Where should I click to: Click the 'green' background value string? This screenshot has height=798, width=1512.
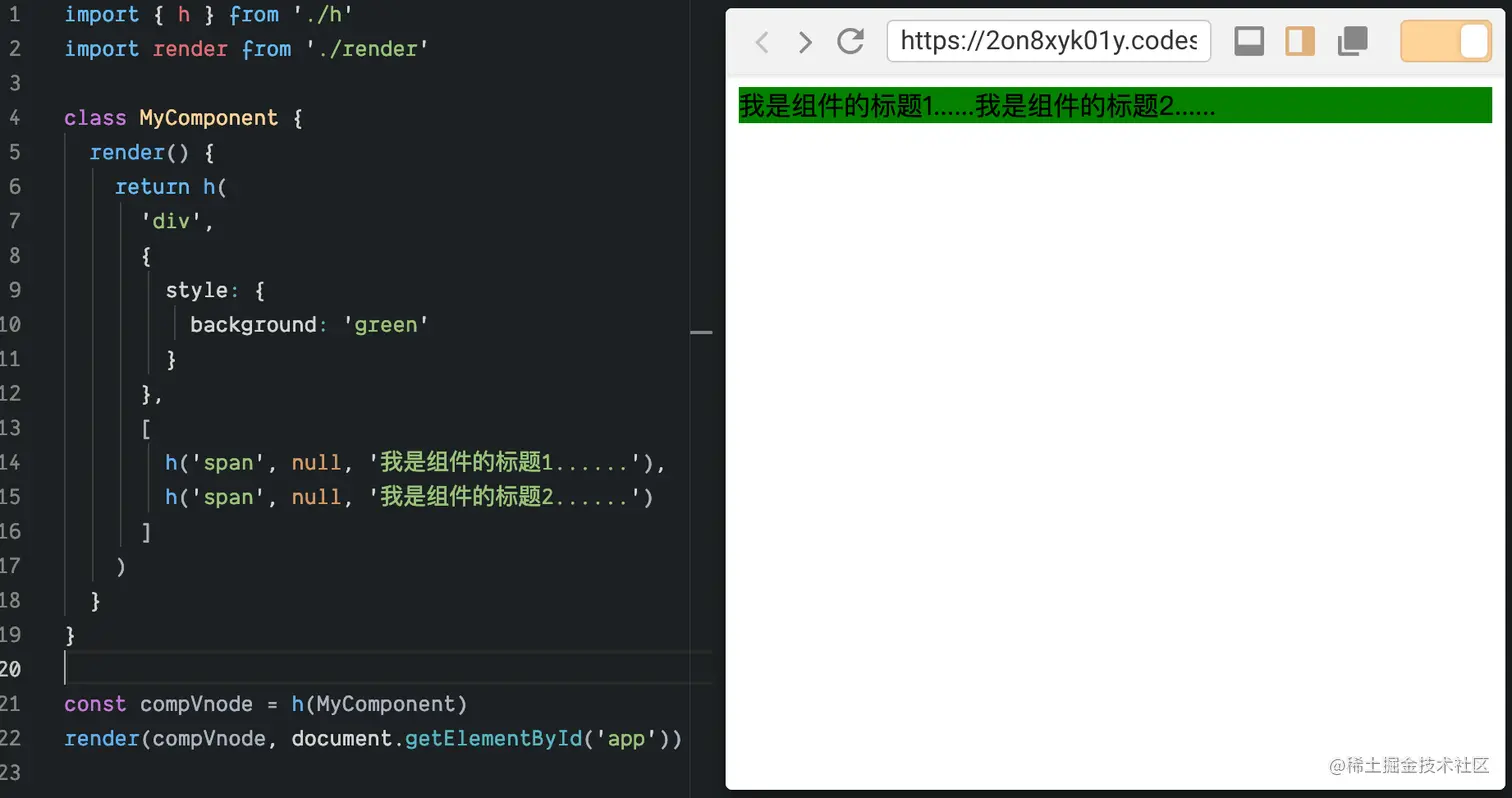385,324
